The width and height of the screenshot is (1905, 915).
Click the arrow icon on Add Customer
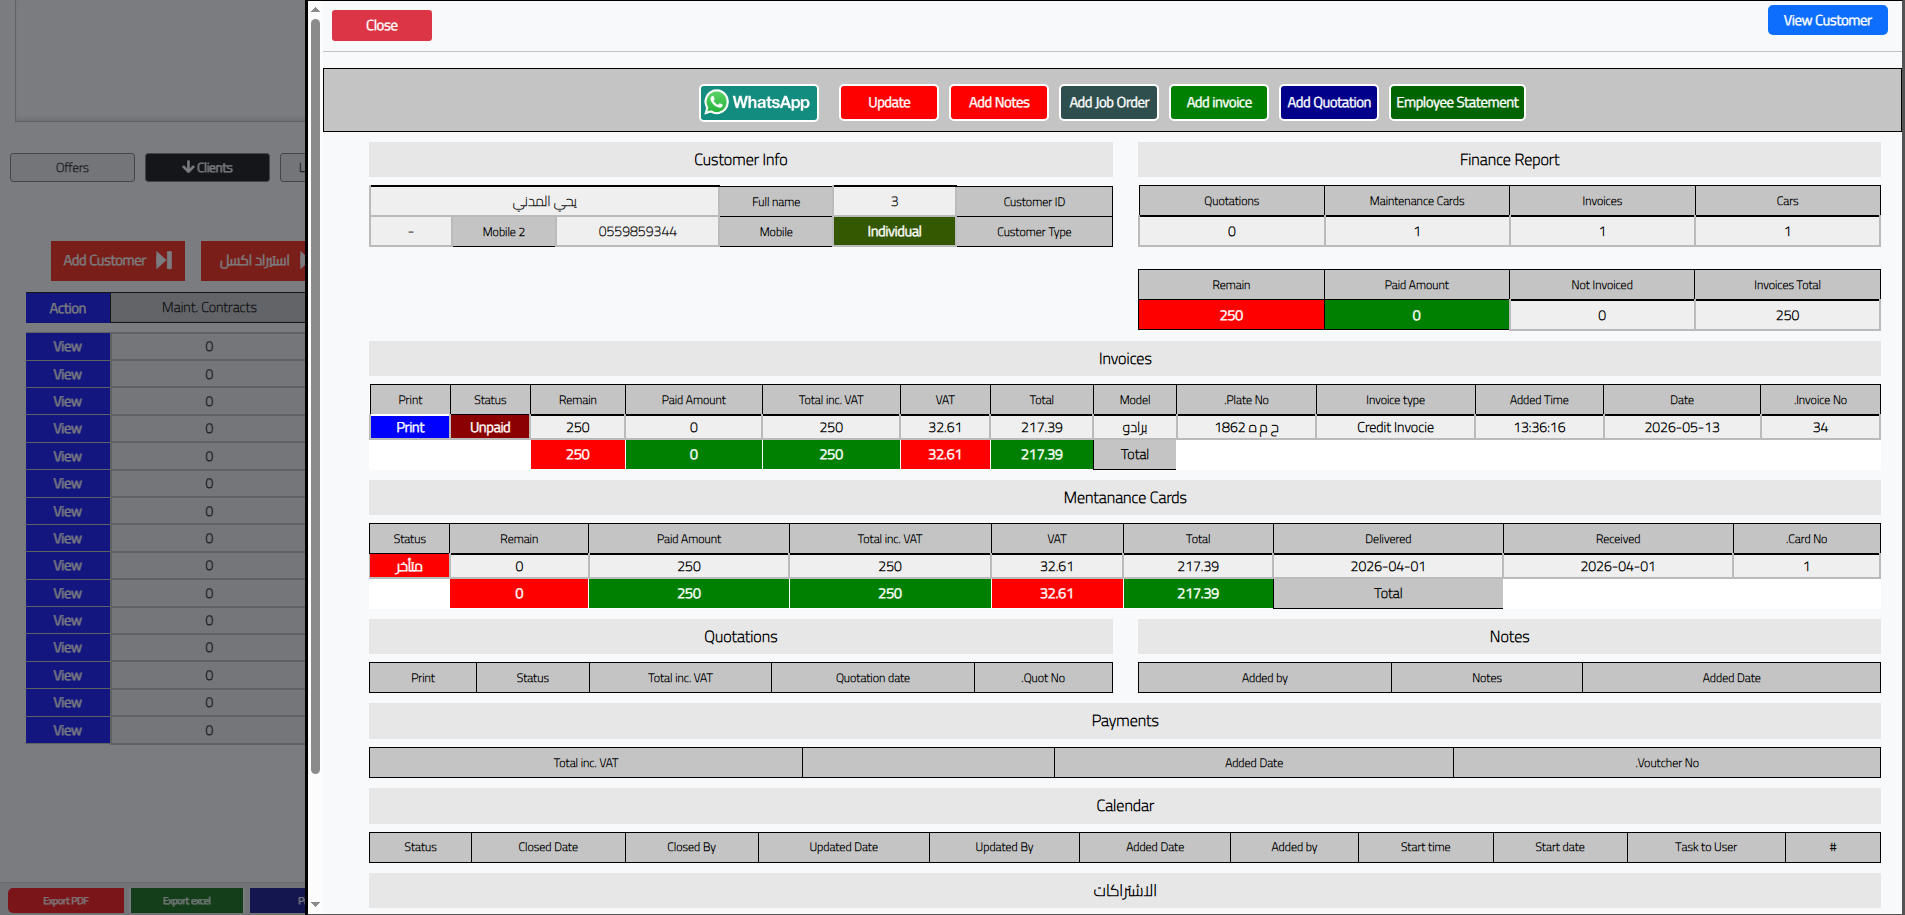tap(164, 260)
